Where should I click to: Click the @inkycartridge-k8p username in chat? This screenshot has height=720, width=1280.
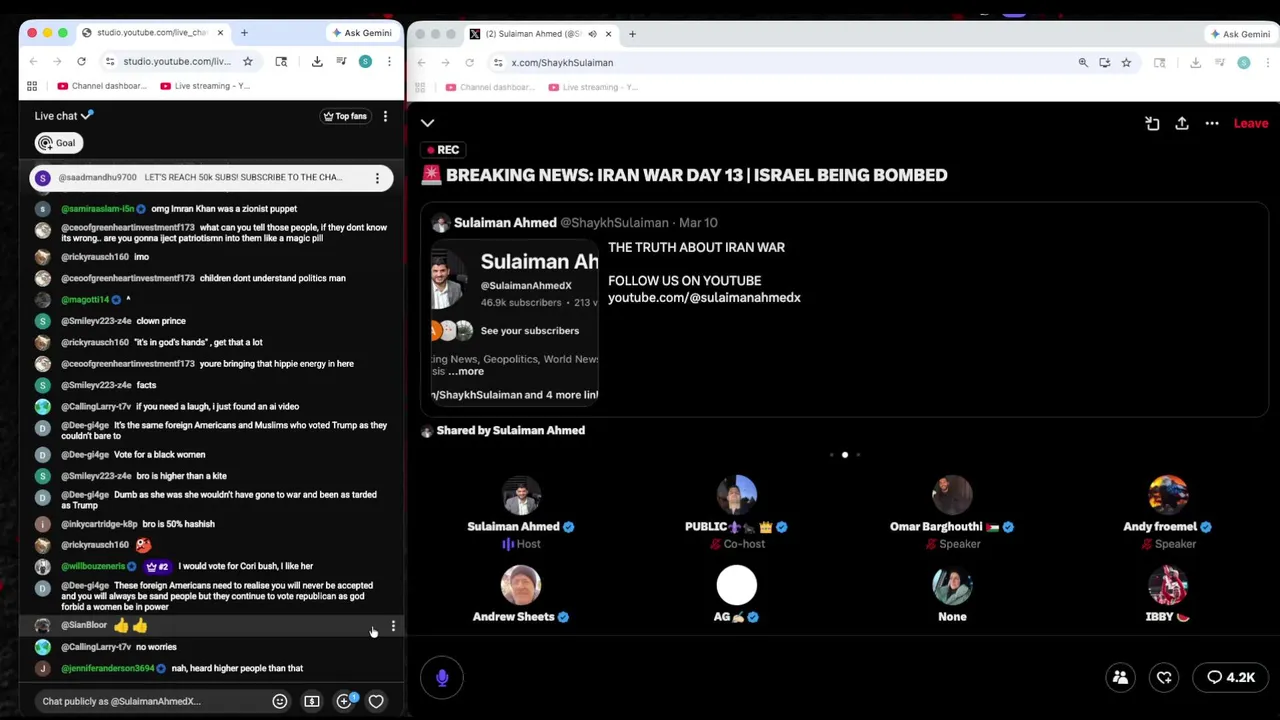tap(99, 524)
